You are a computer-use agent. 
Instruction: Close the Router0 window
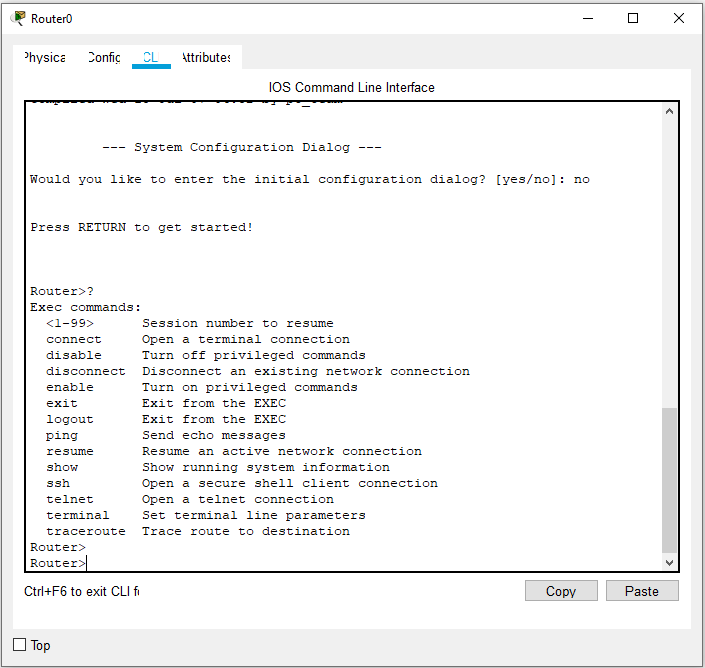pos(679,18)
